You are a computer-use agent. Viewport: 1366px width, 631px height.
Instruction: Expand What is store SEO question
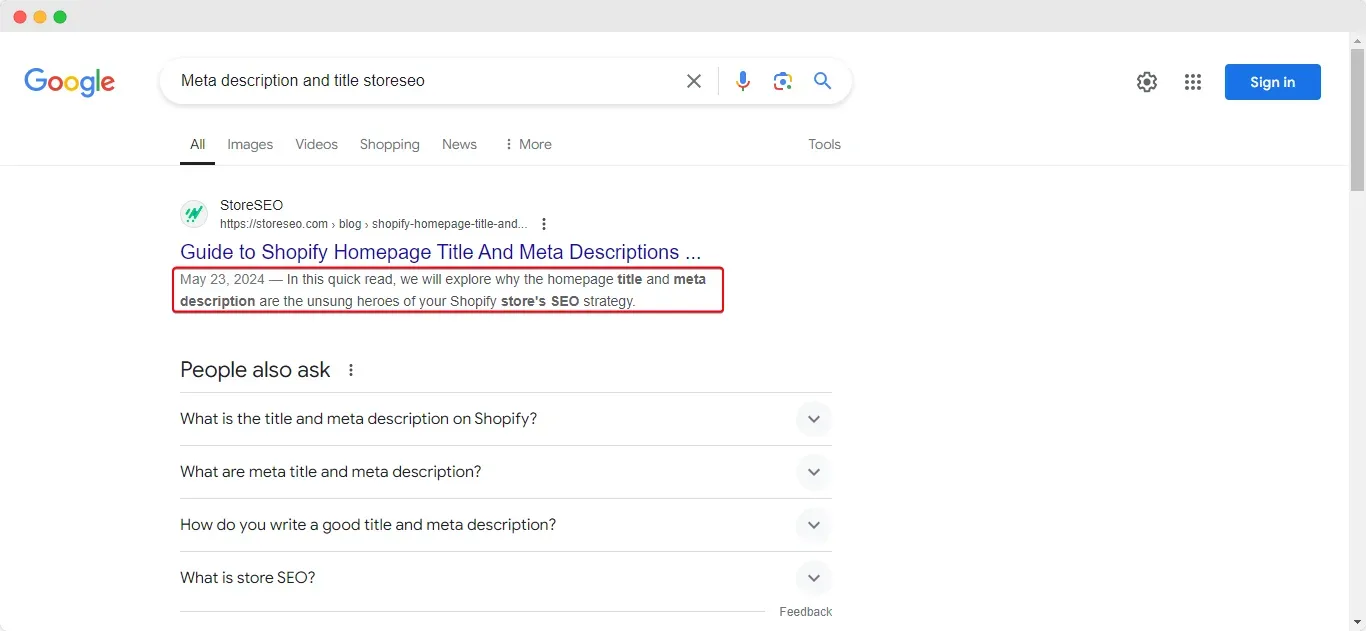(506, 578)
